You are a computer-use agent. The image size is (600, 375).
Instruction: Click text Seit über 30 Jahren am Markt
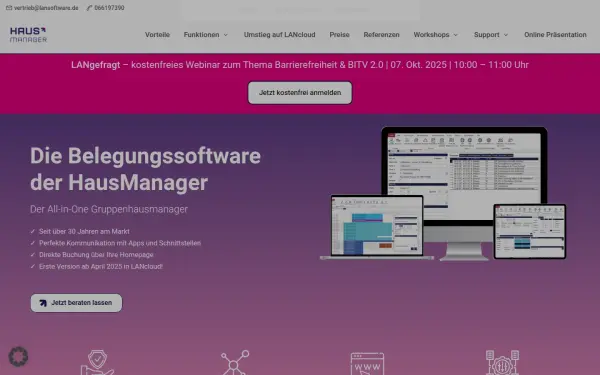84,232
